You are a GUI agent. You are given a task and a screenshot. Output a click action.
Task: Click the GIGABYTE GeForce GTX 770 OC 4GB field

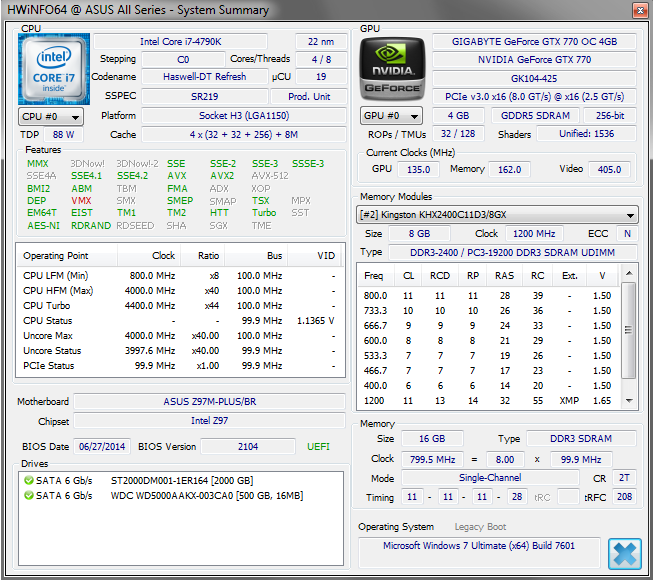tap(534, 42)
